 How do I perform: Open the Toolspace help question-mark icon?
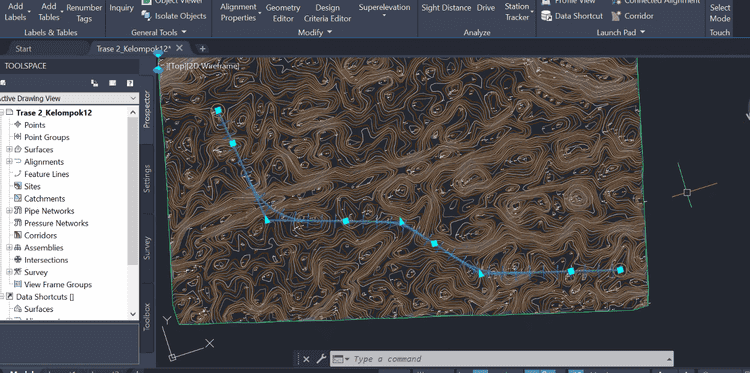130,83
